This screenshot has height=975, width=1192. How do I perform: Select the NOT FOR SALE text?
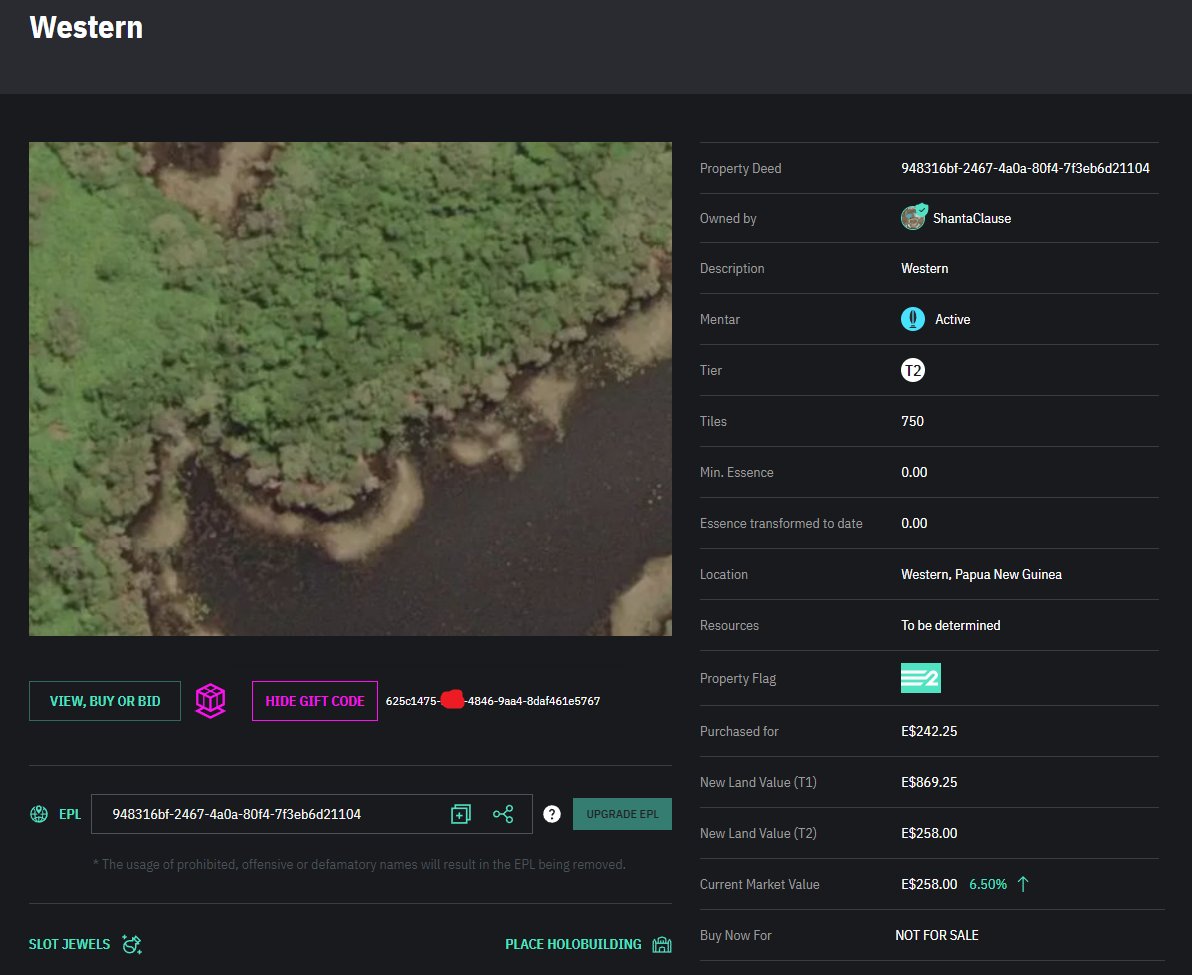937,935
